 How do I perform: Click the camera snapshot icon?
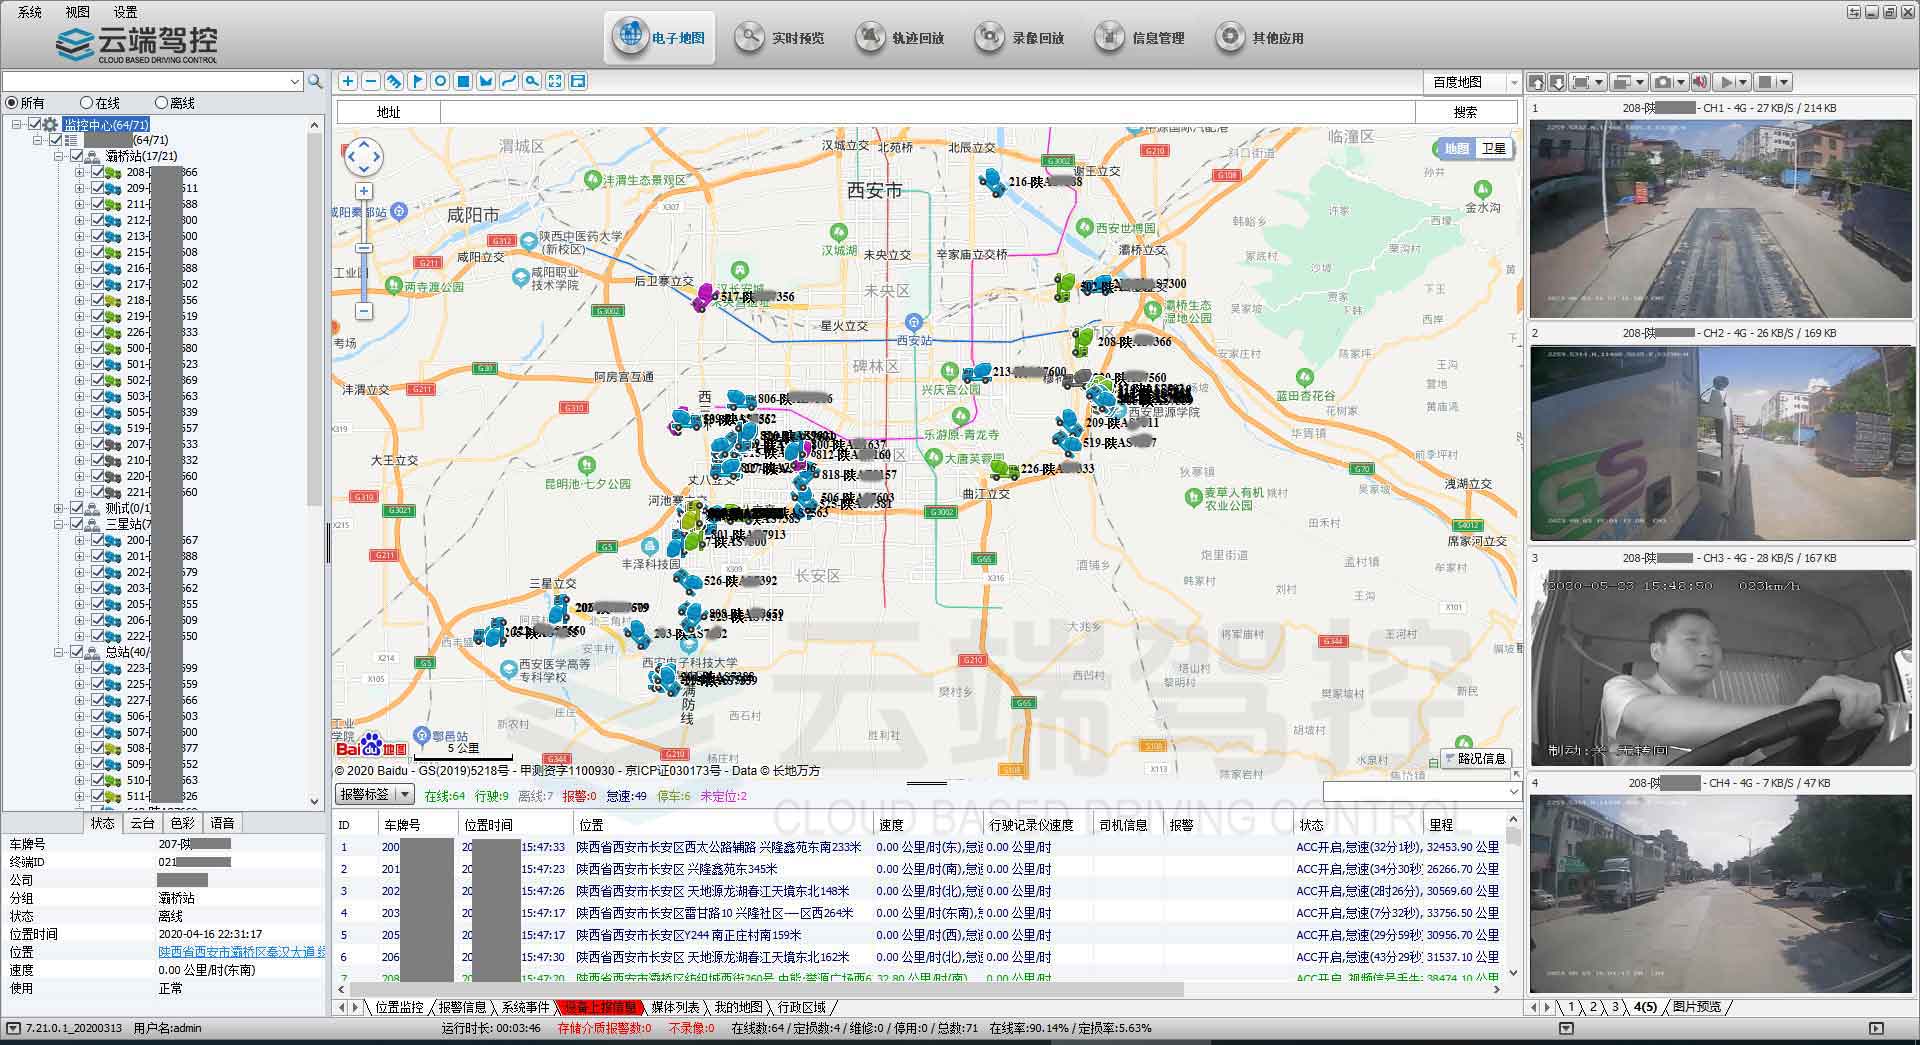pyautogui.click(x=1662, y=82)
